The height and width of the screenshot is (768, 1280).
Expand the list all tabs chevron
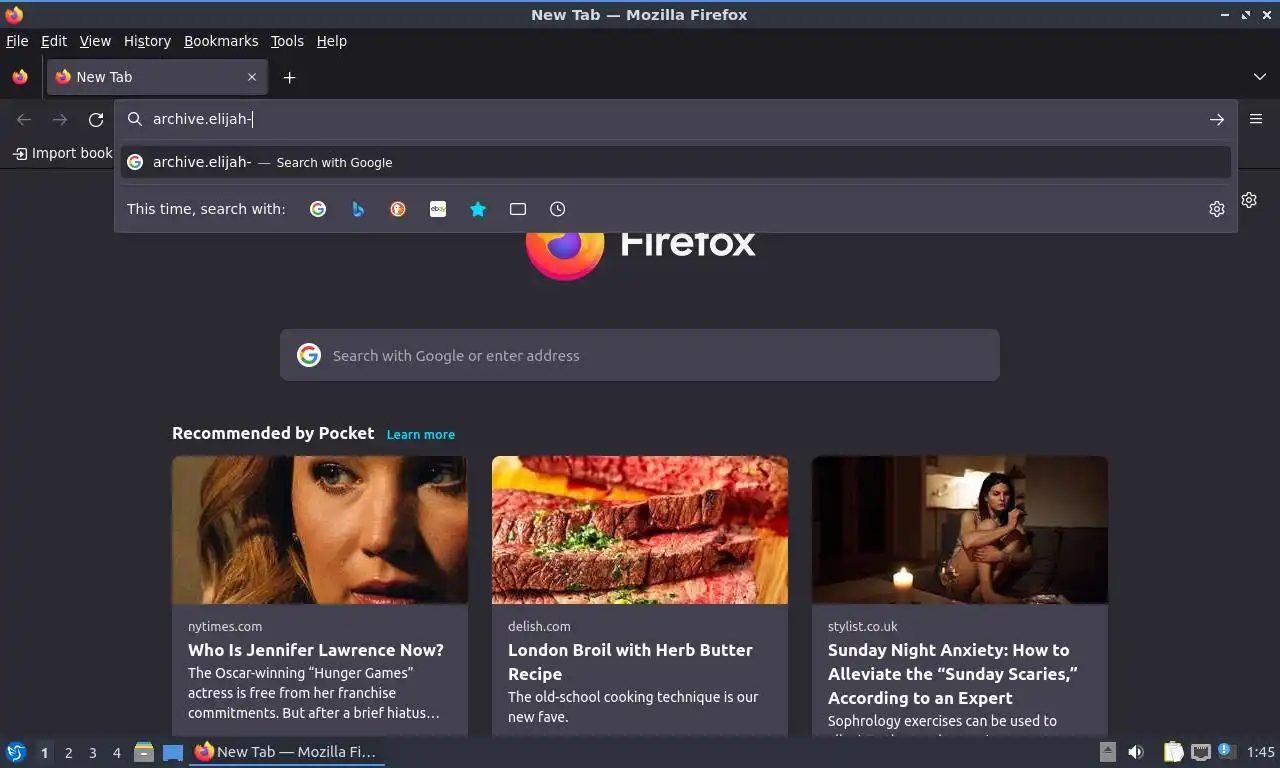tap(1260, 77)
